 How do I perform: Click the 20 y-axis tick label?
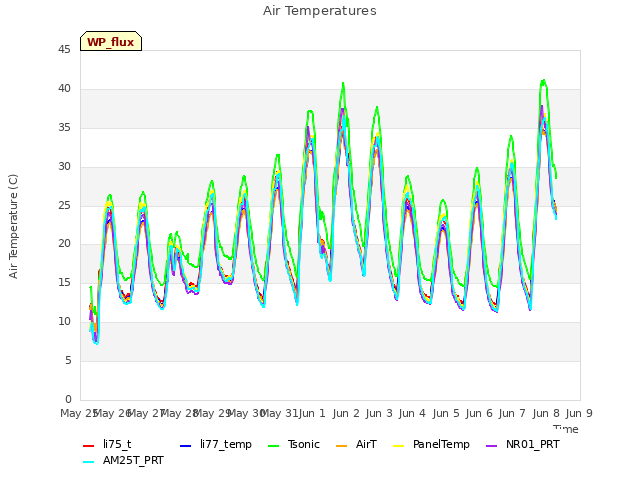[64, 244]
